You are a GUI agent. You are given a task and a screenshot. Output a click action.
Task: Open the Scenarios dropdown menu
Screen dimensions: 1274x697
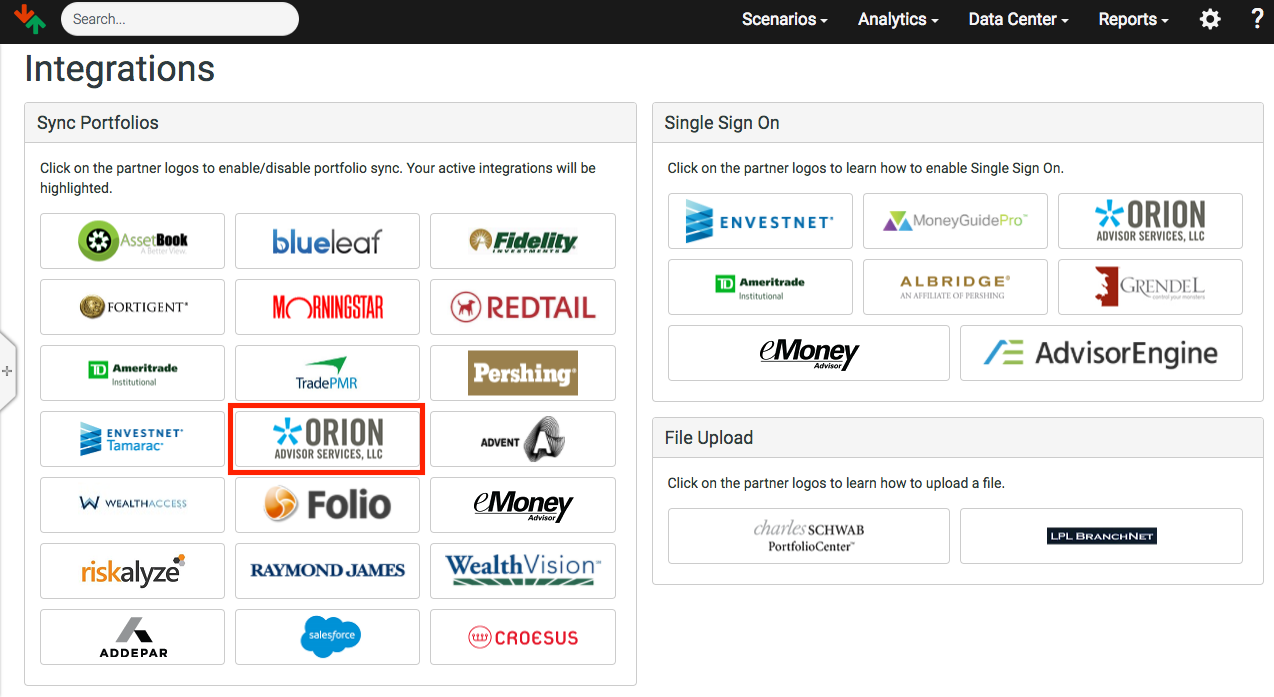(784, 19)
